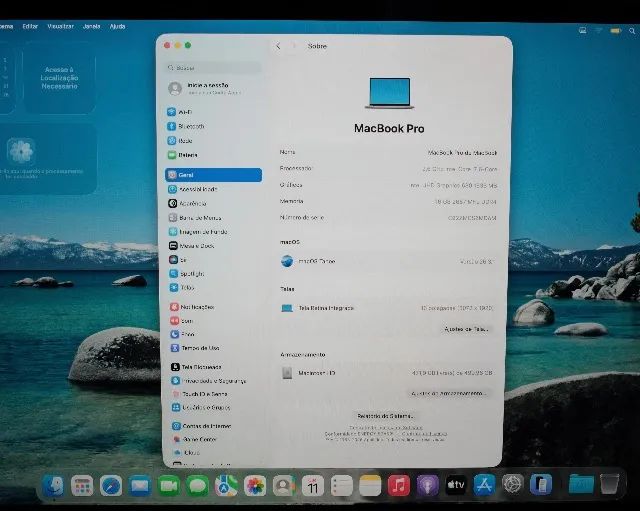The image size is (640, 511).
Task: Open Music from the Dock
Action: [x=399, y=486]
